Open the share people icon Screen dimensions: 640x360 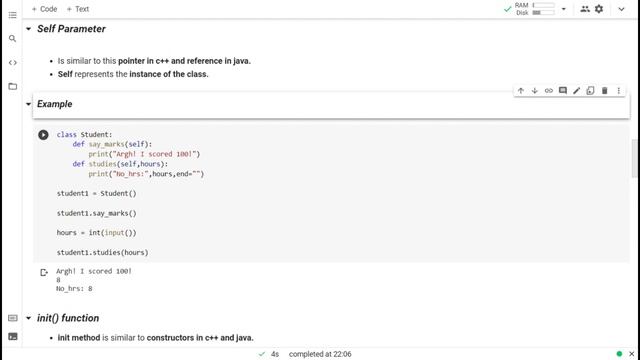[x=585, y=9]
